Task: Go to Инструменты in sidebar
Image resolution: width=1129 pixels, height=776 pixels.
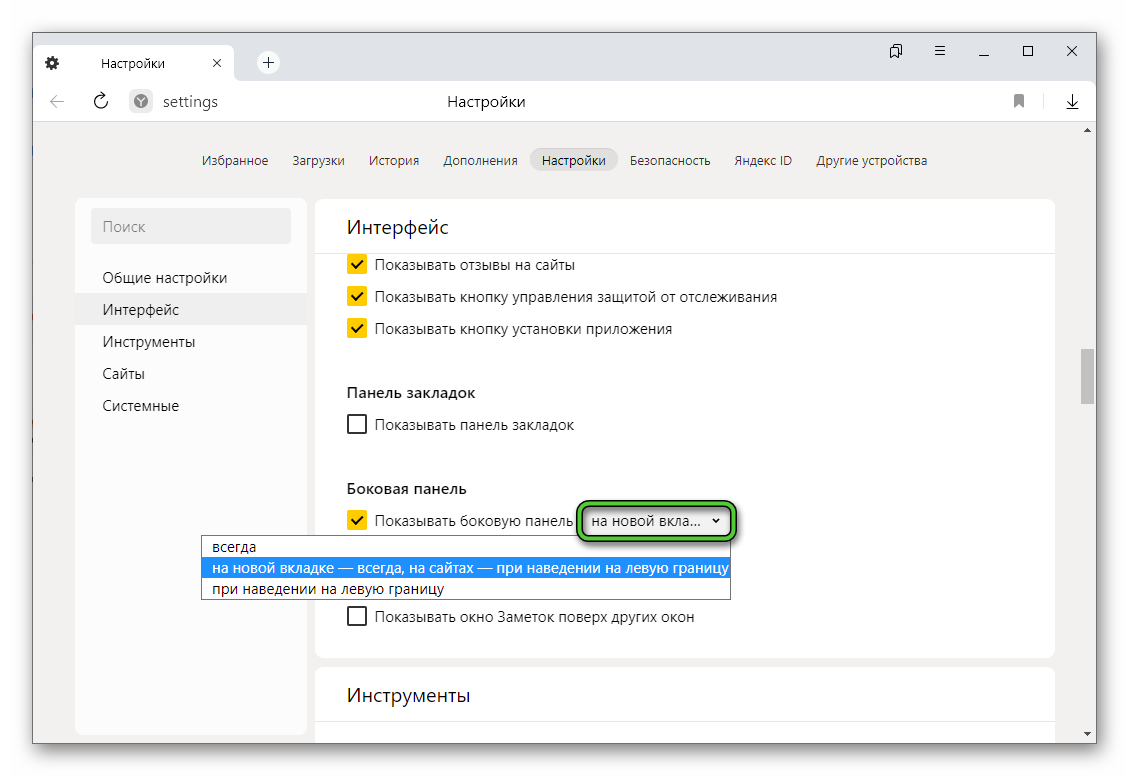Action: coord(149,342)
